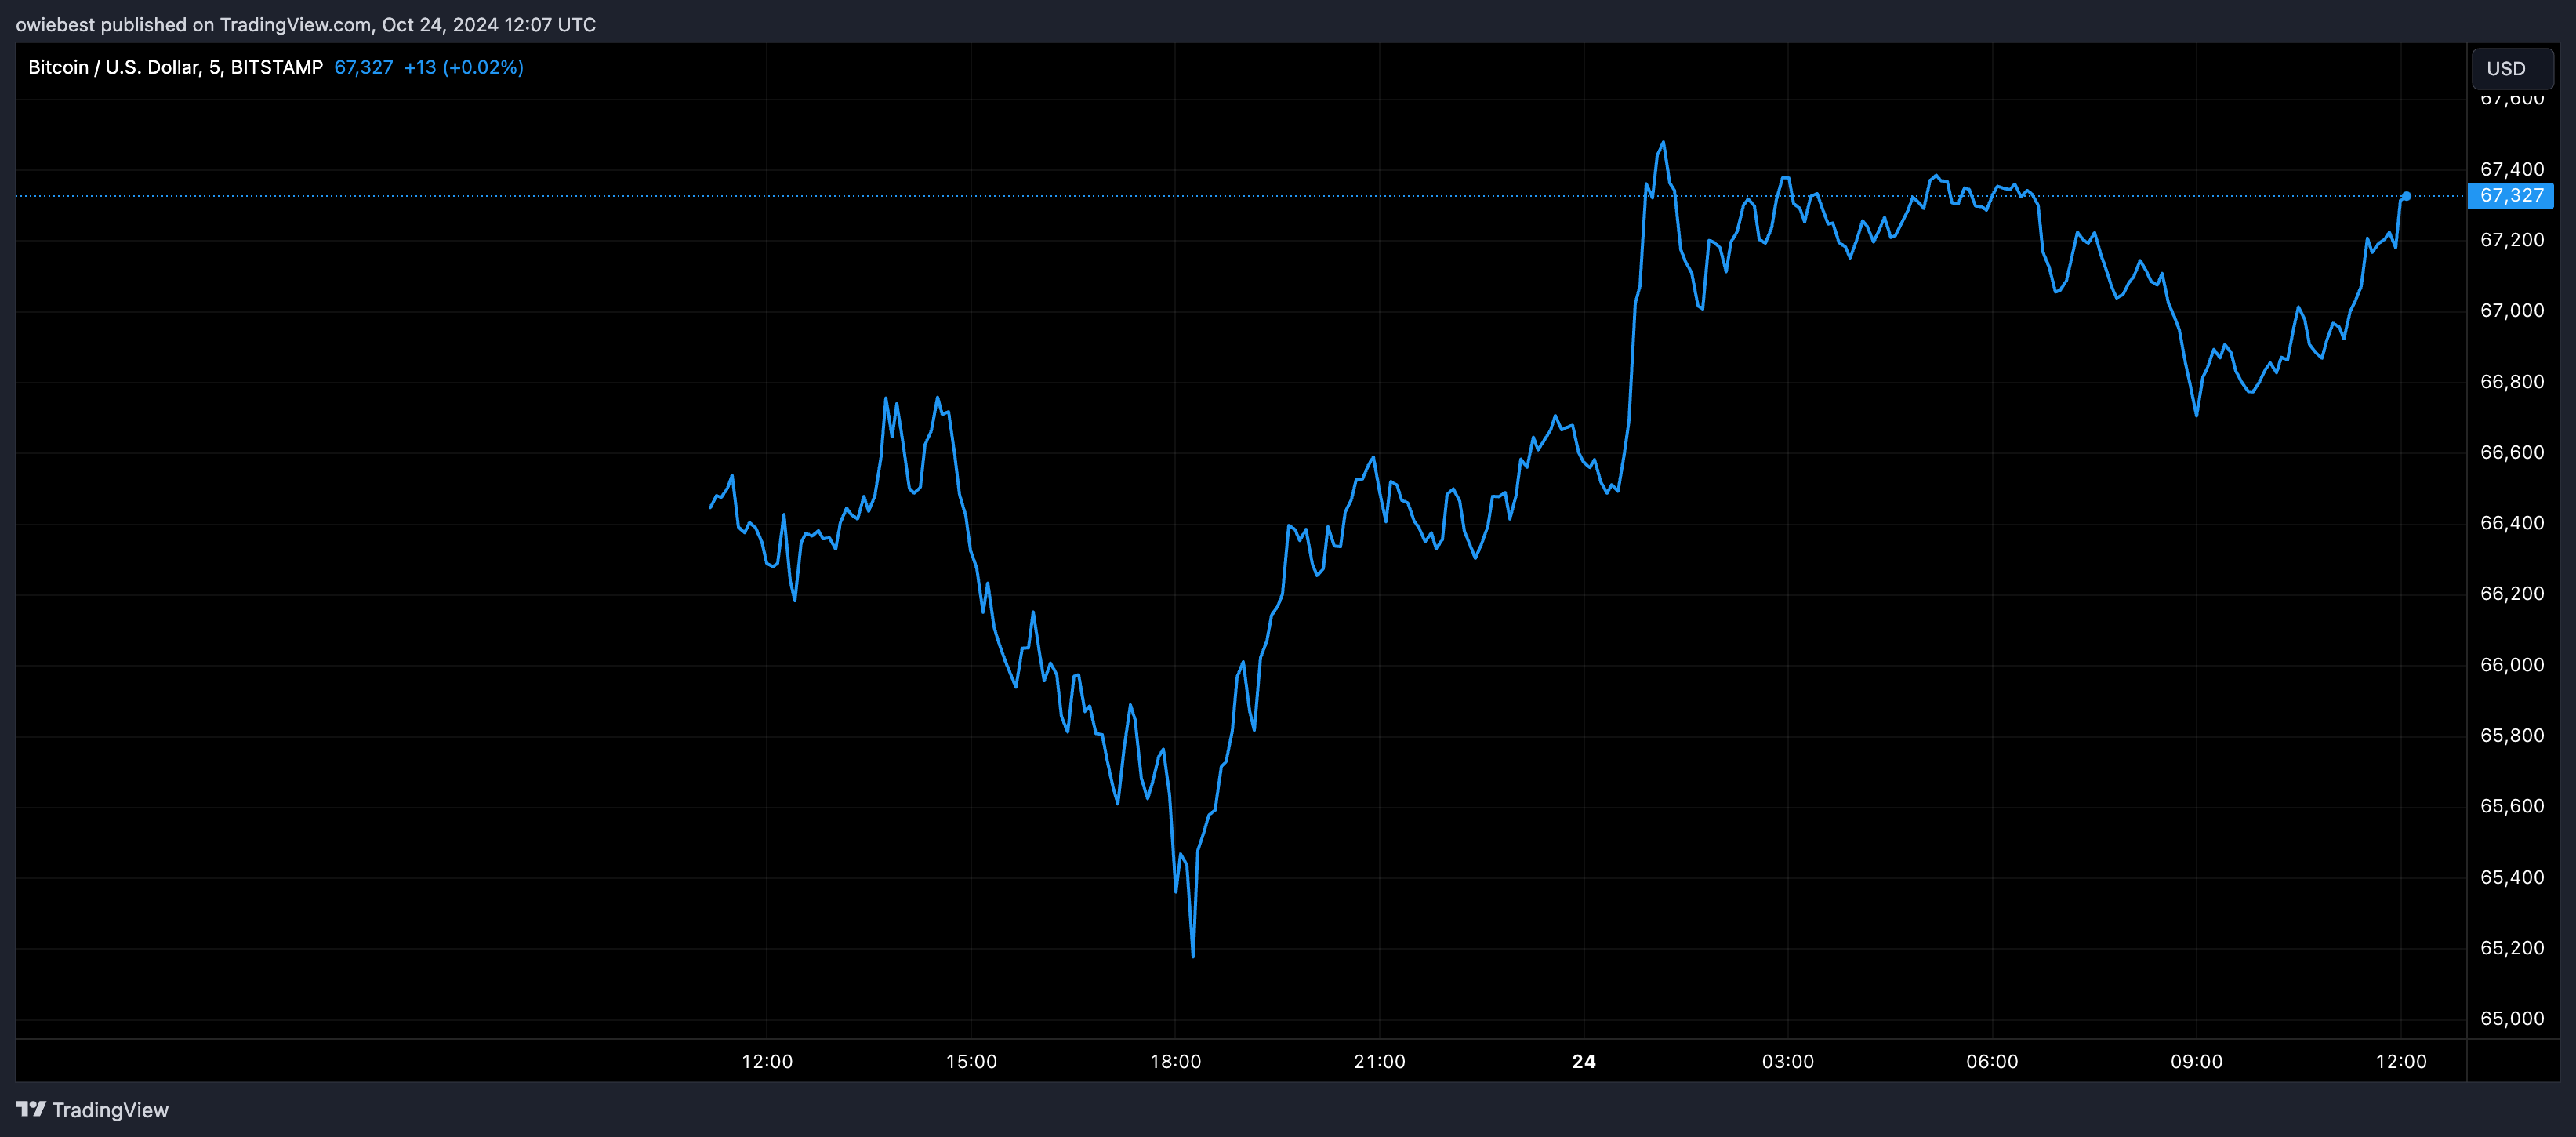Click the TradingView wordmark at bottom left
This screenshot has height=1137, width=2576.
point(110,1110)
